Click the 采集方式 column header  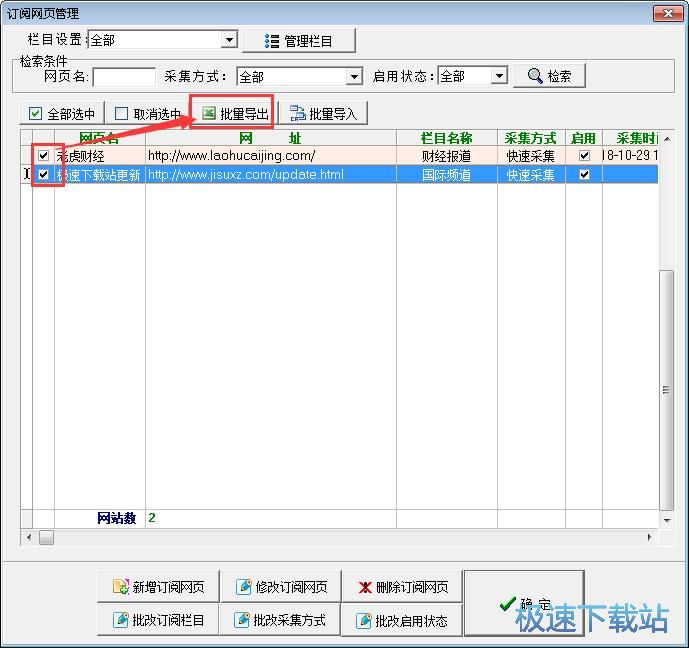pyautogui.click(x=531, y=138)
